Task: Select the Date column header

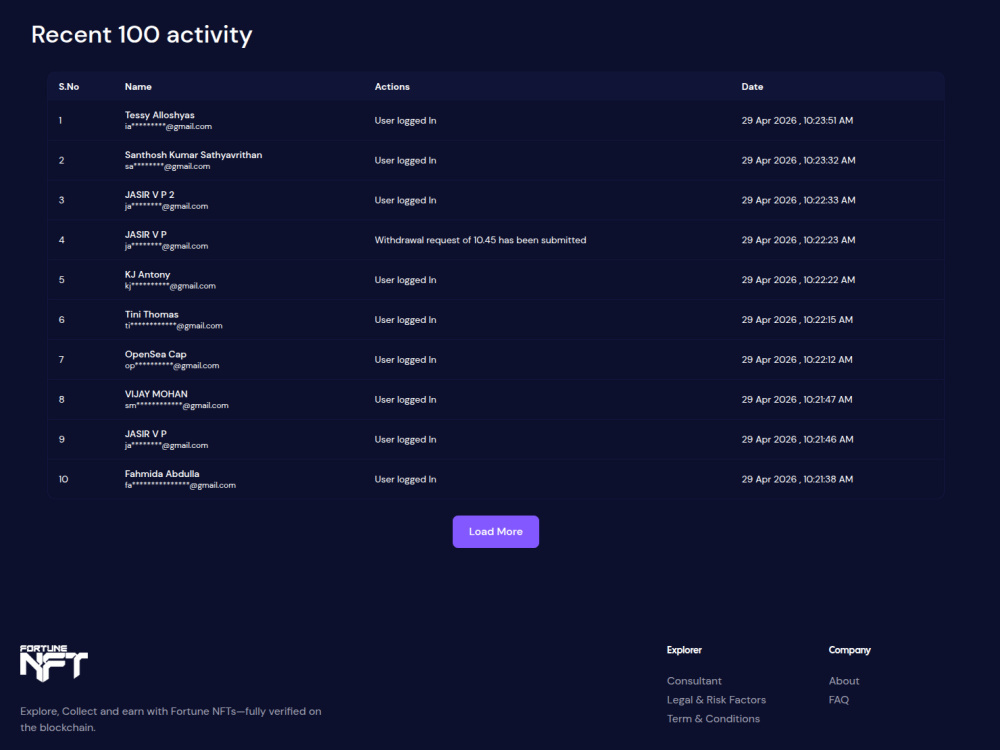Action: pos(752,87)
